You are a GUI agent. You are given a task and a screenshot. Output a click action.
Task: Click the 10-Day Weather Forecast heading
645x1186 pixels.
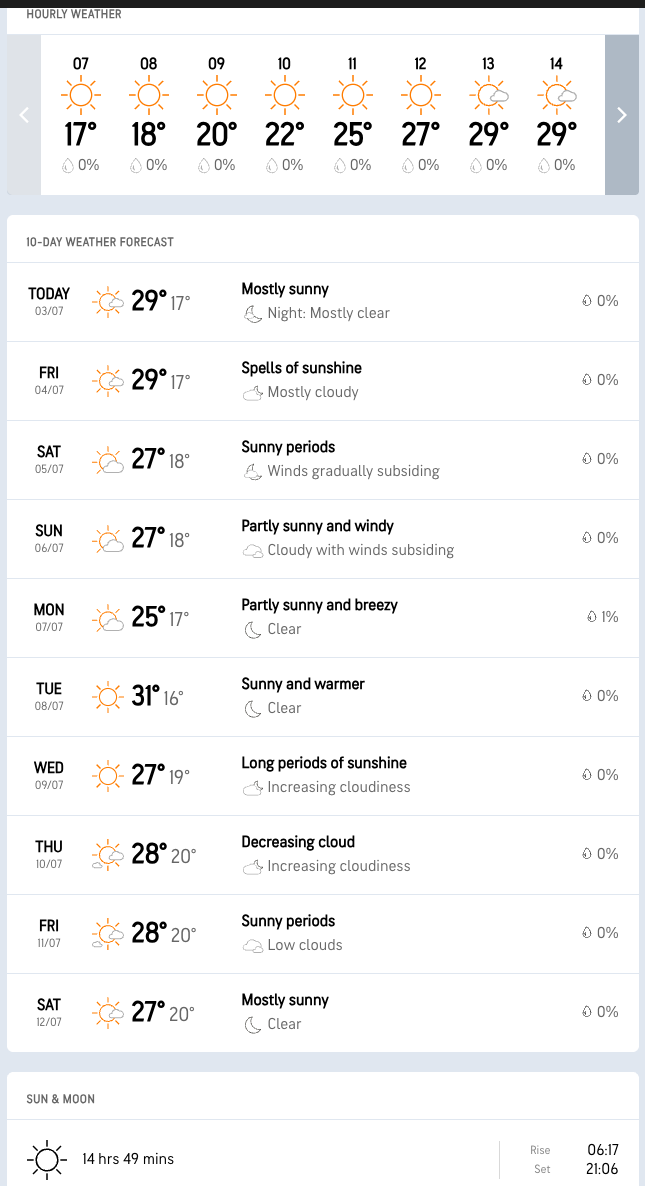100,242
